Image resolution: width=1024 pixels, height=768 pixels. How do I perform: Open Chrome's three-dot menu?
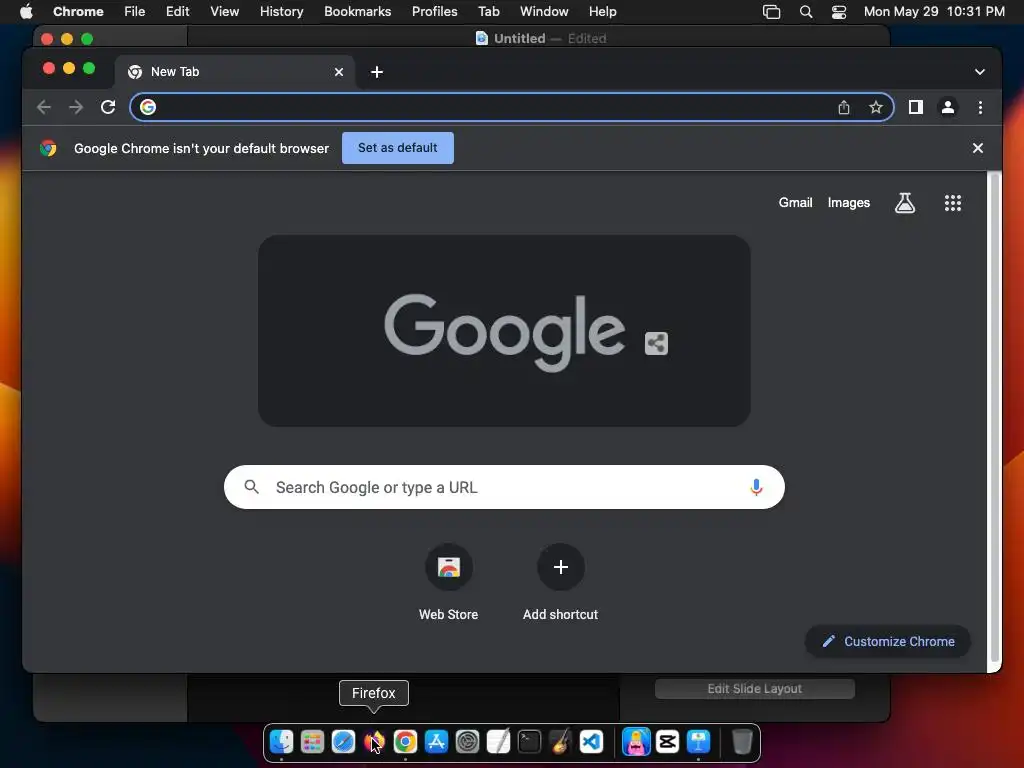coord(980,107)
